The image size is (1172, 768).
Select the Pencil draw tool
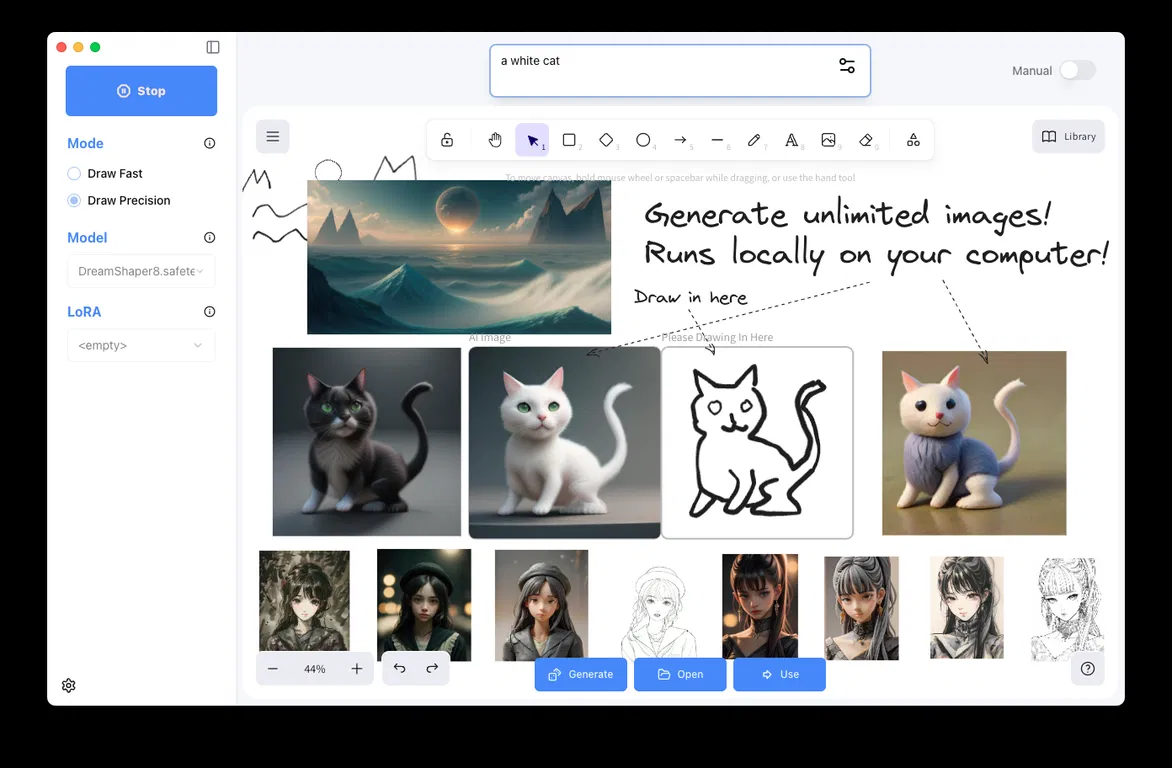coord(754,140)
